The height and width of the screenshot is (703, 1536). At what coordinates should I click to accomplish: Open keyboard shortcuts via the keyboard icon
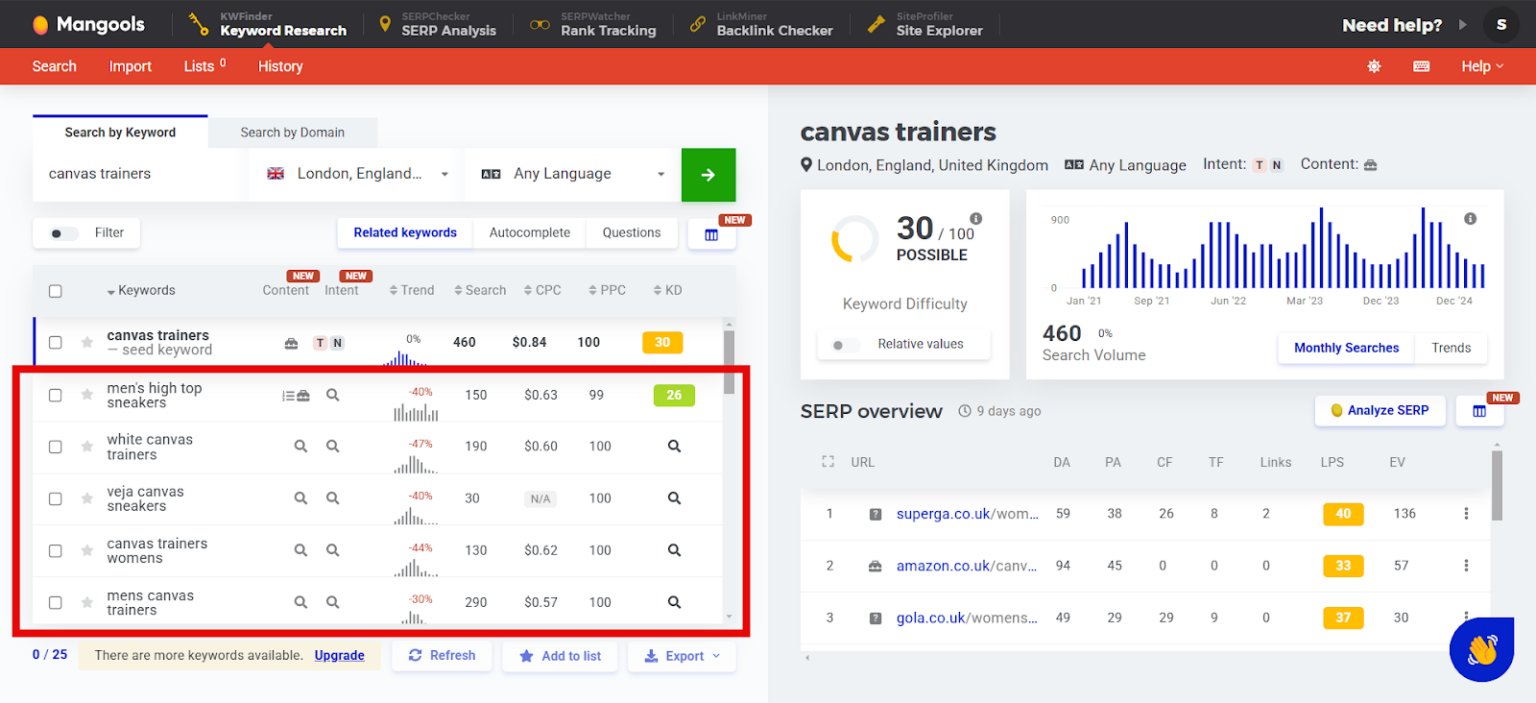pos(1421,66)
